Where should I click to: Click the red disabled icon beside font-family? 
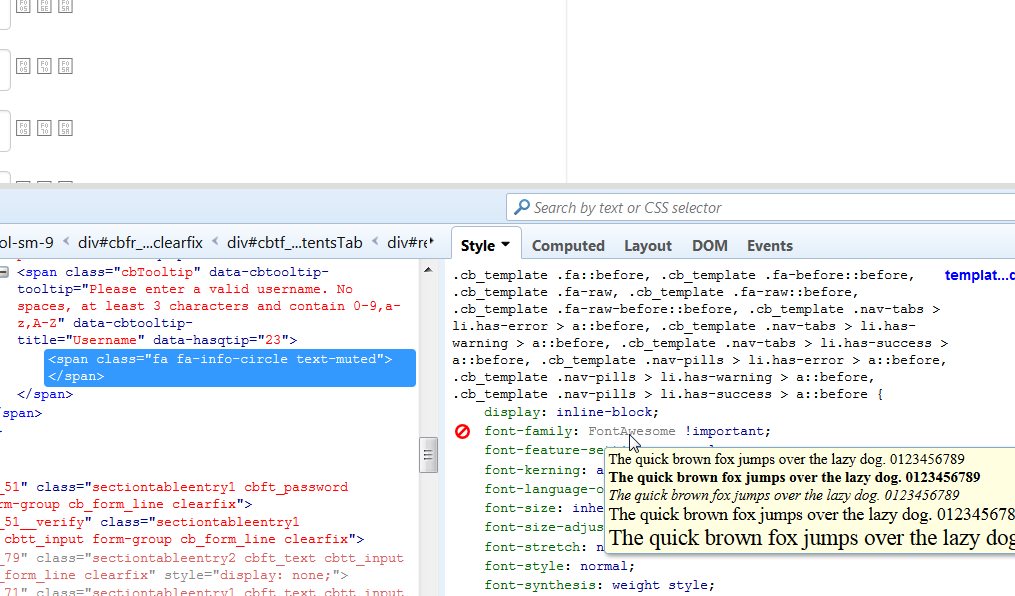click(462, 431)
